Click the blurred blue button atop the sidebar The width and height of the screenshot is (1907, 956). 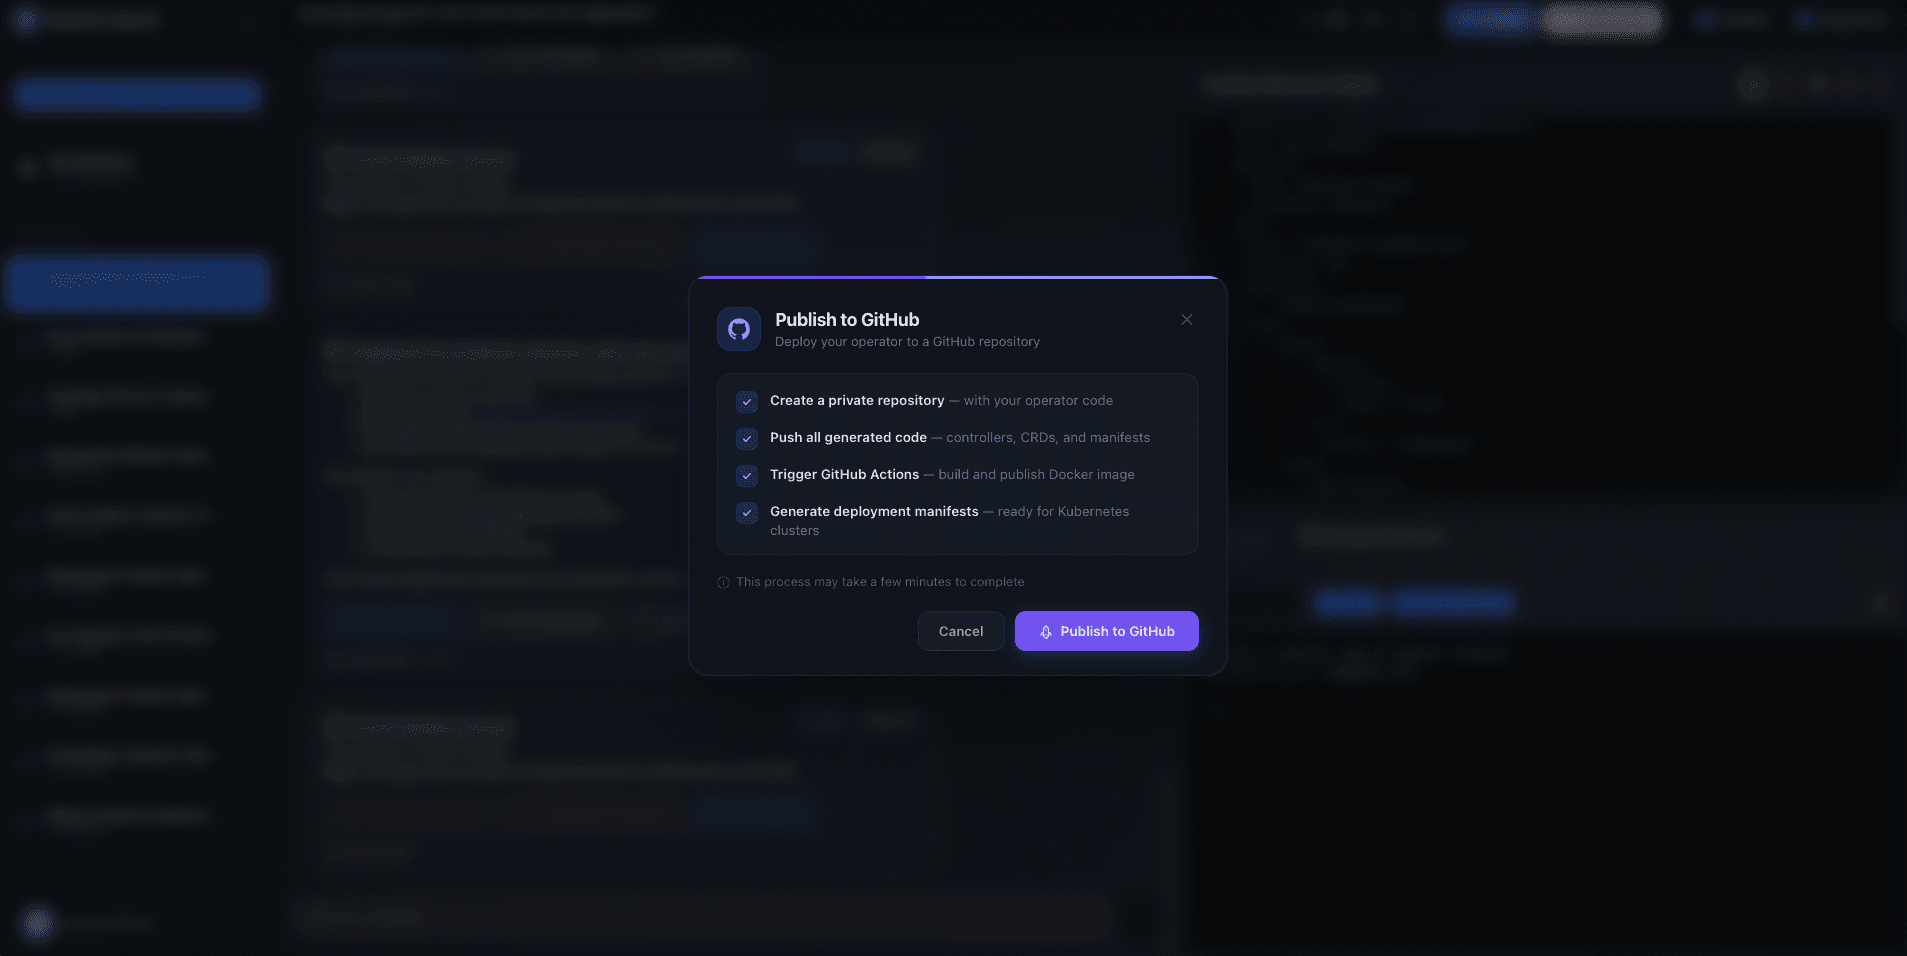(137, 94)
